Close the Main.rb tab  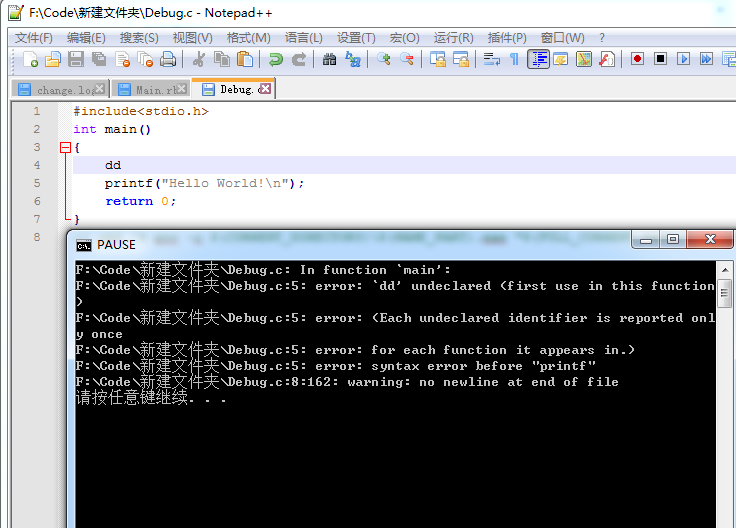point(182,88)
